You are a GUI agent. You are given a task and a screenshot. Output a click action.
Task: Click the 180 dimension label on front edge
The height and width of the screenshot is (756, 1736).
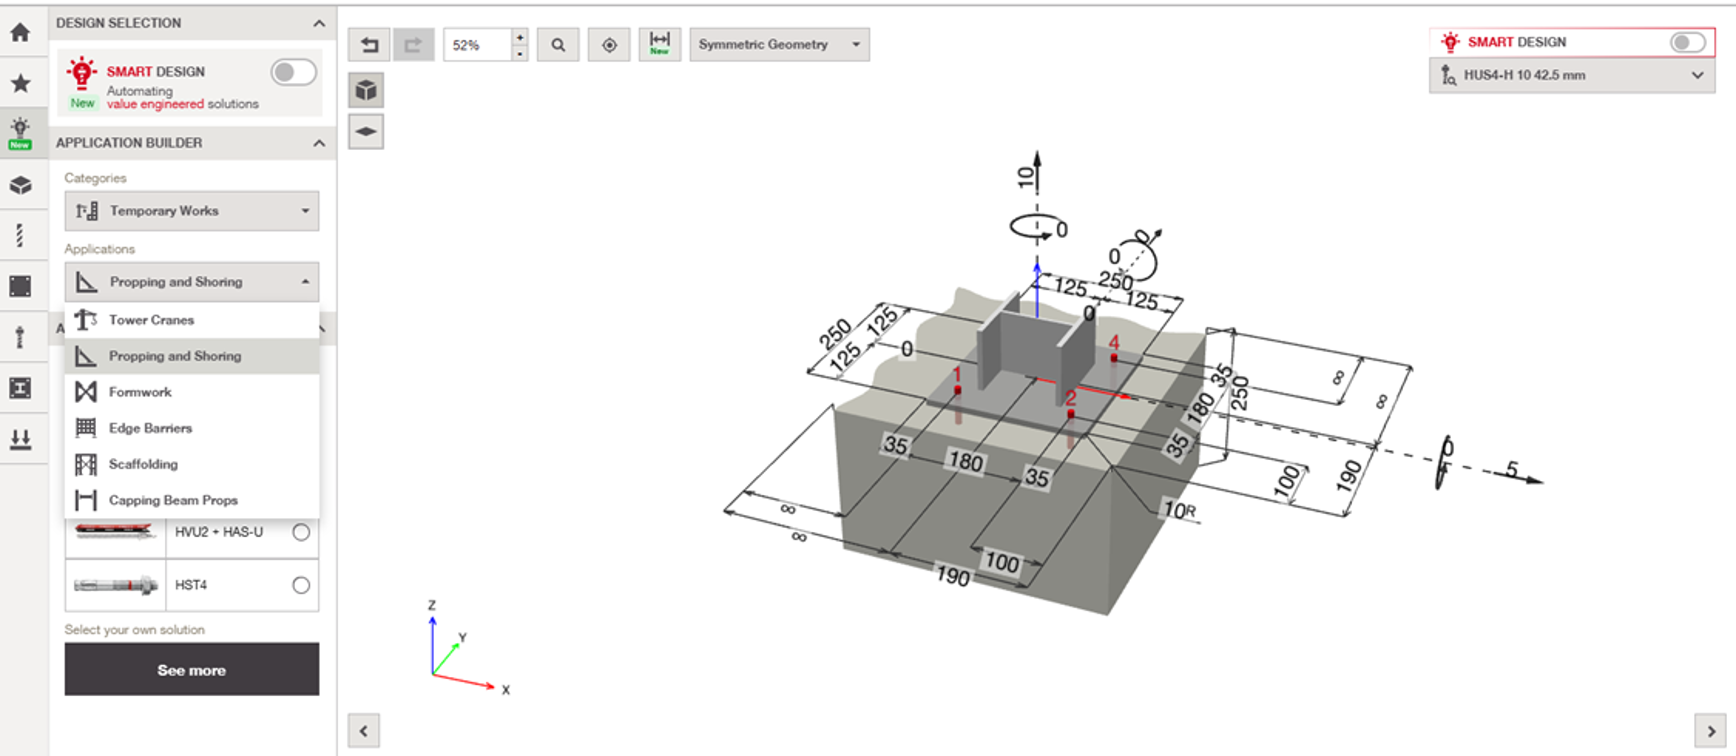(966, 462)
